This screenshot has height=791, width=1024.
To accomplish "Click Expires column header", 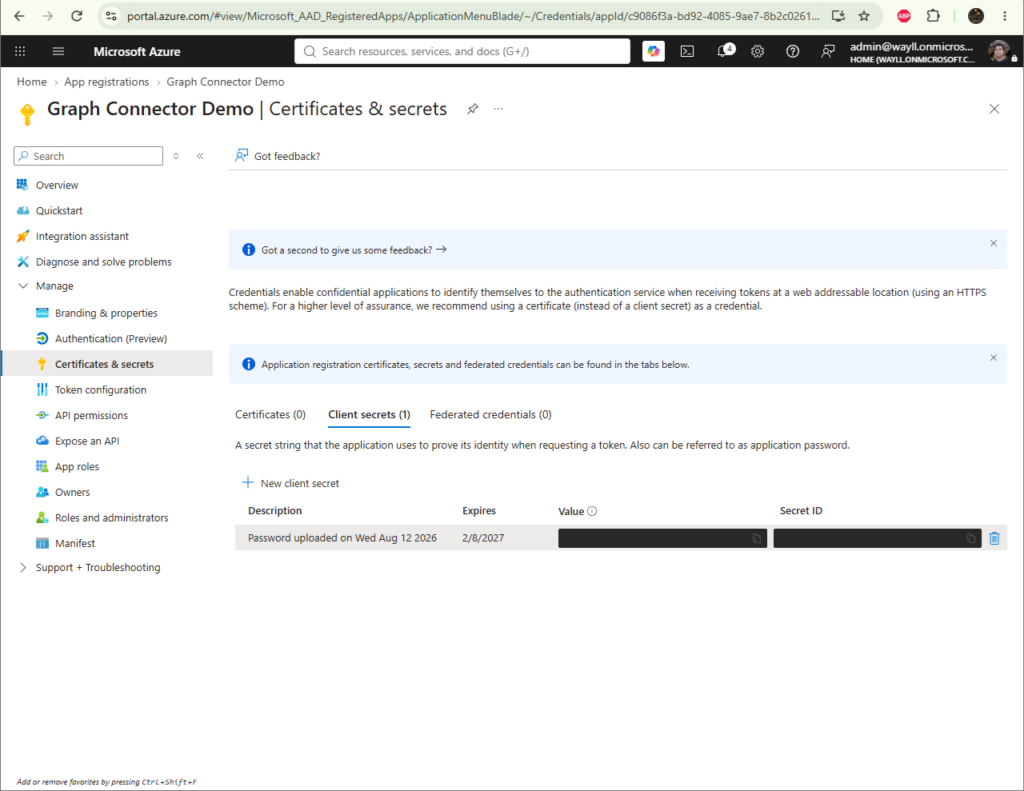I will coord(479,511).
